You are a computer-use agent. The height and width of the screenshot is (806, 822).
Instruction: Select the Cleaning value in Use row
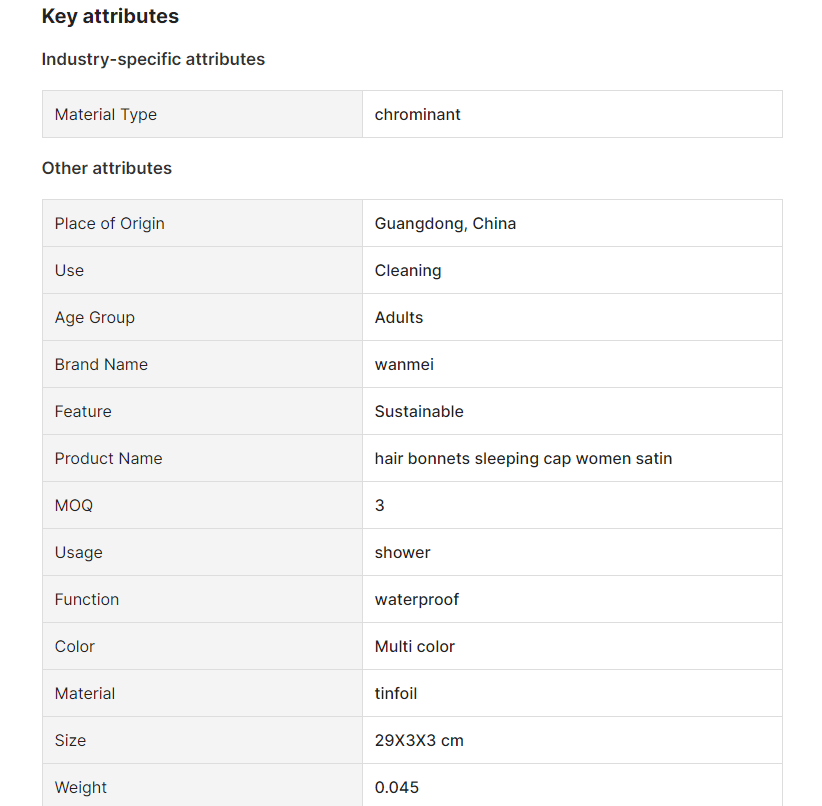click(x=408, y=271)
